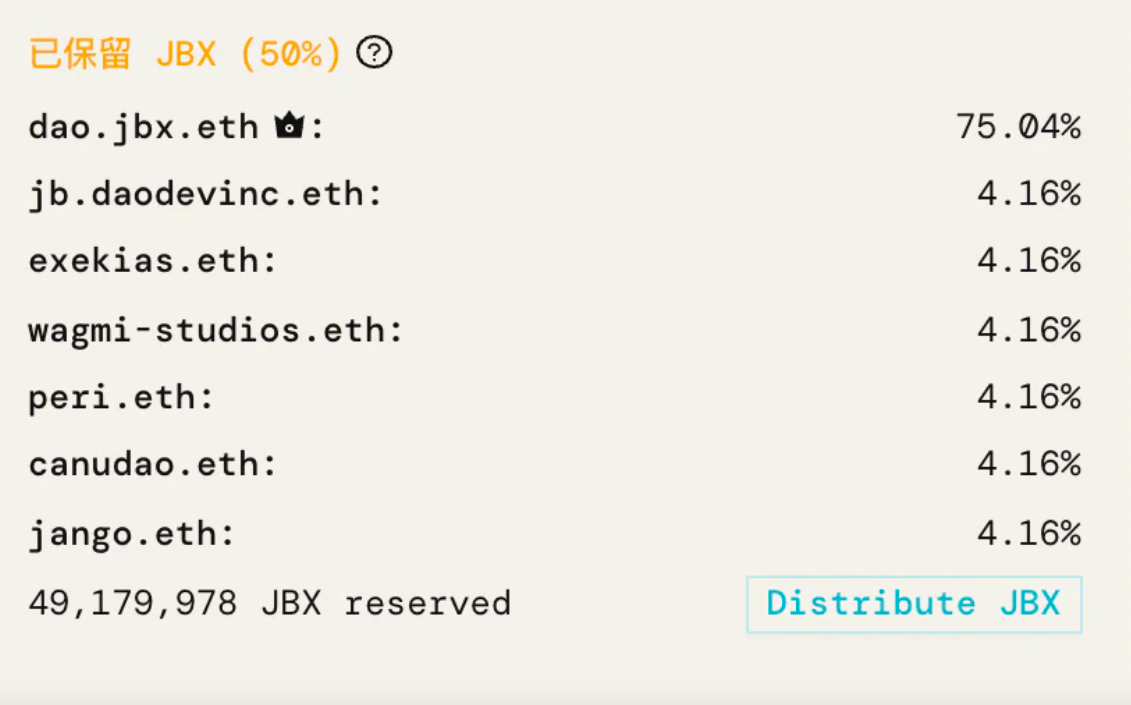This screenshot has width=1131, height=705.
Task: Click the 已保留 JBX (50%) heading
Action: 185,53
